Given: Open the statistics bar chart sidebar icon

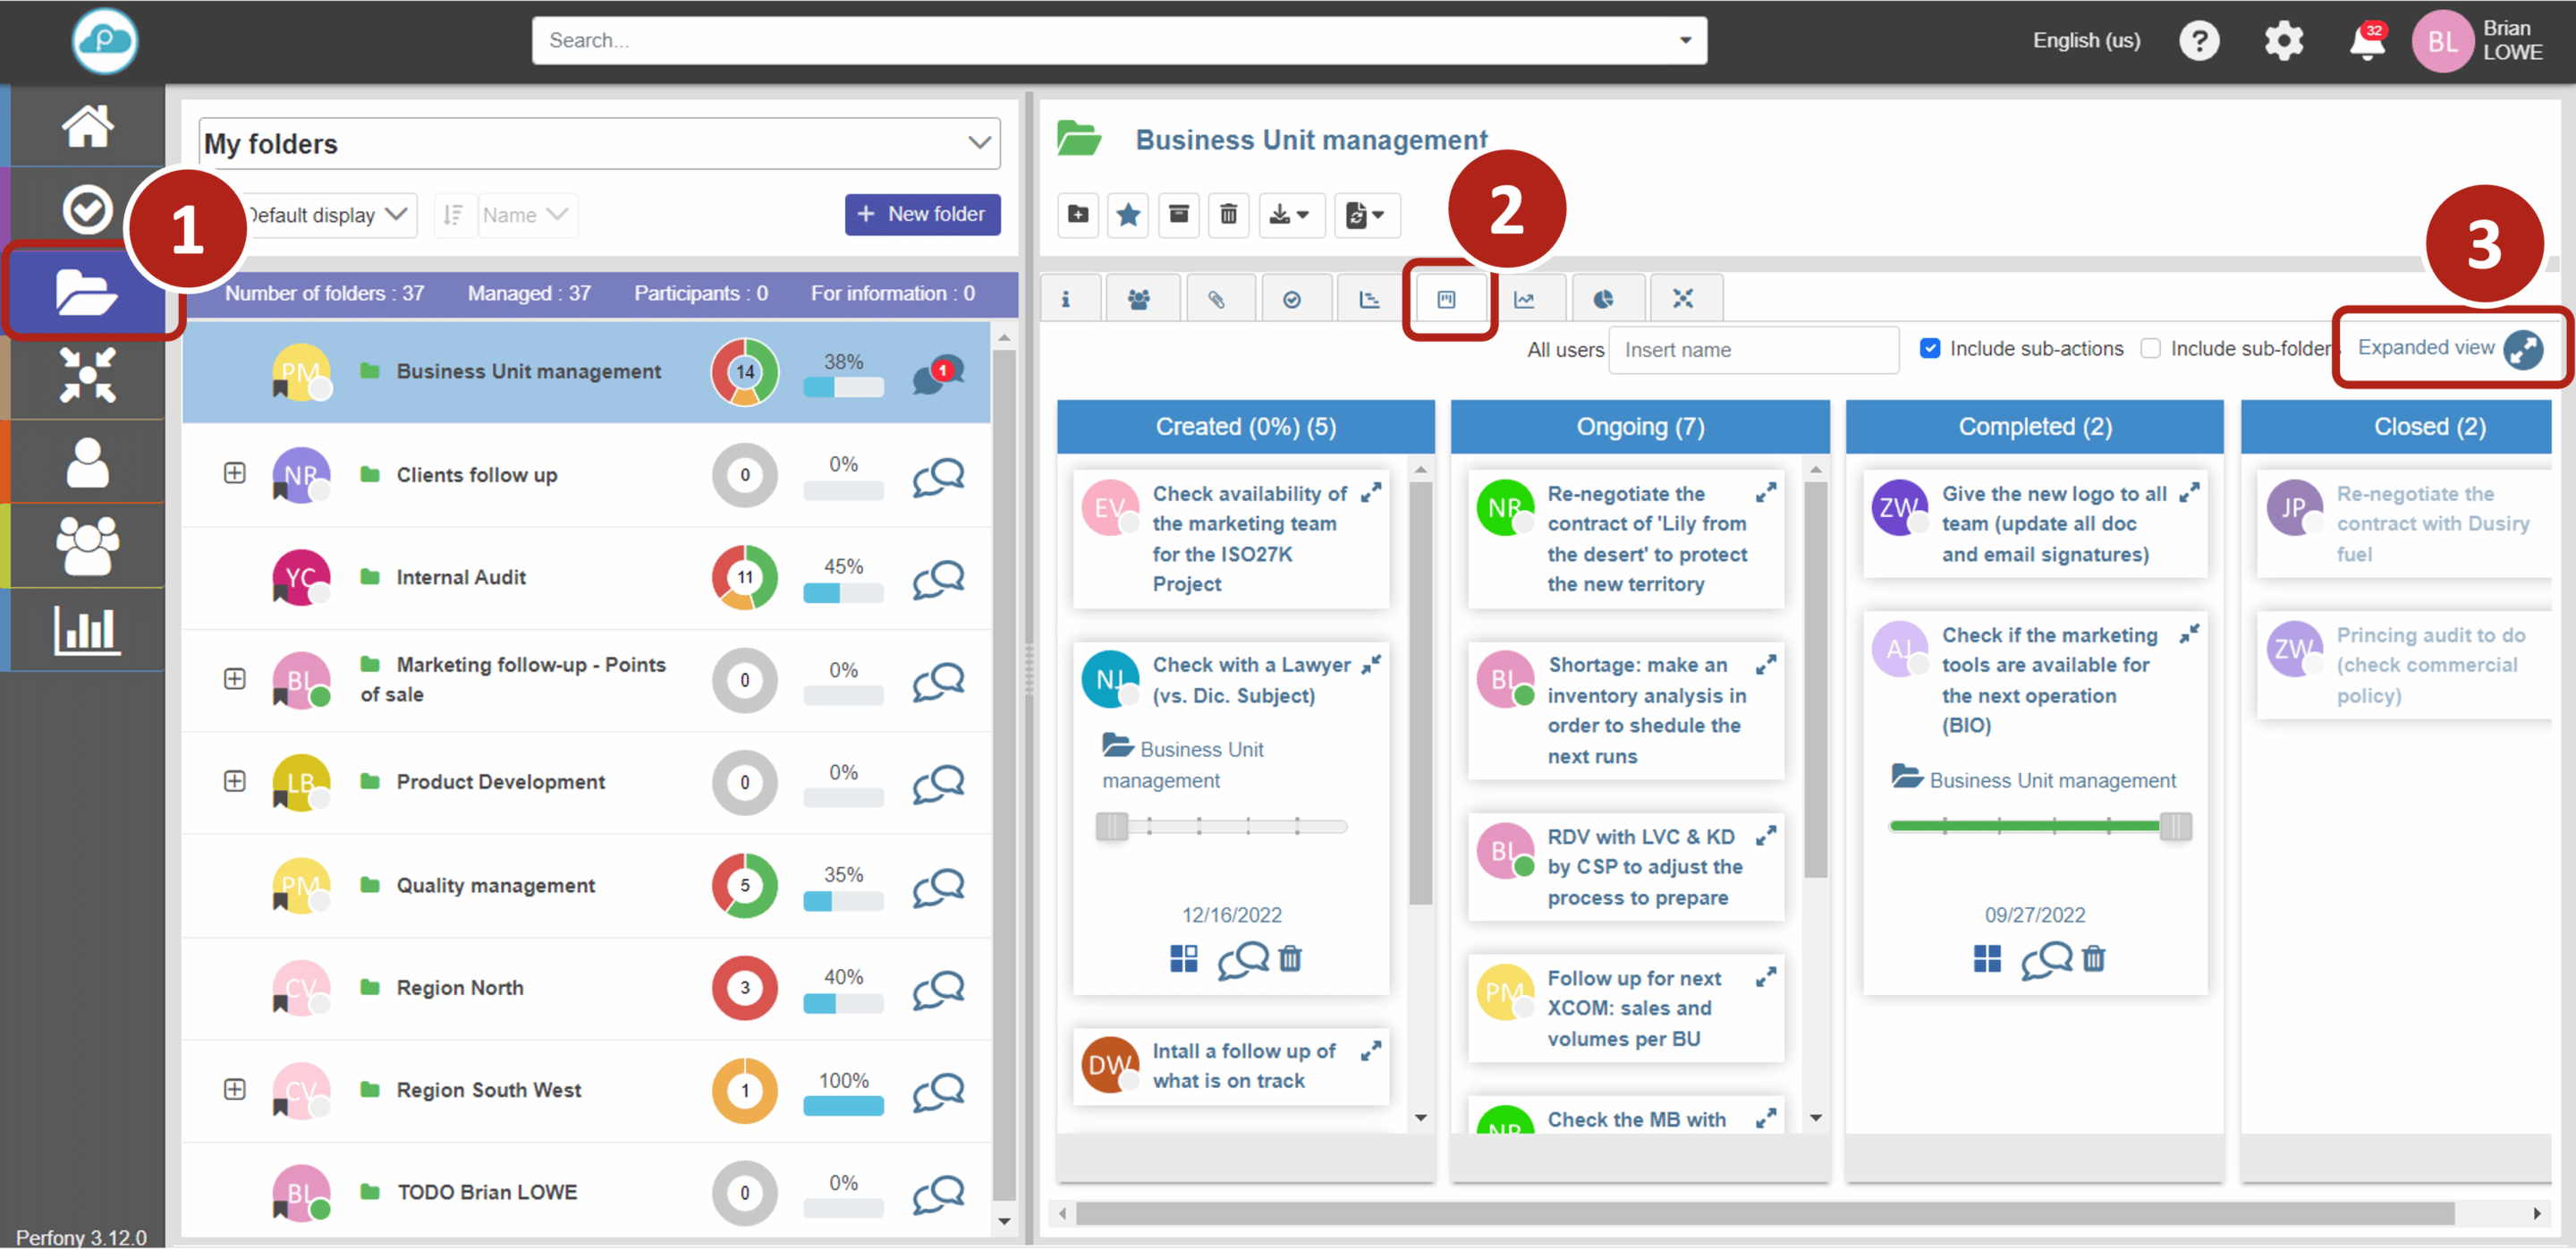Looking at the screenshot, I should (87, 630).
